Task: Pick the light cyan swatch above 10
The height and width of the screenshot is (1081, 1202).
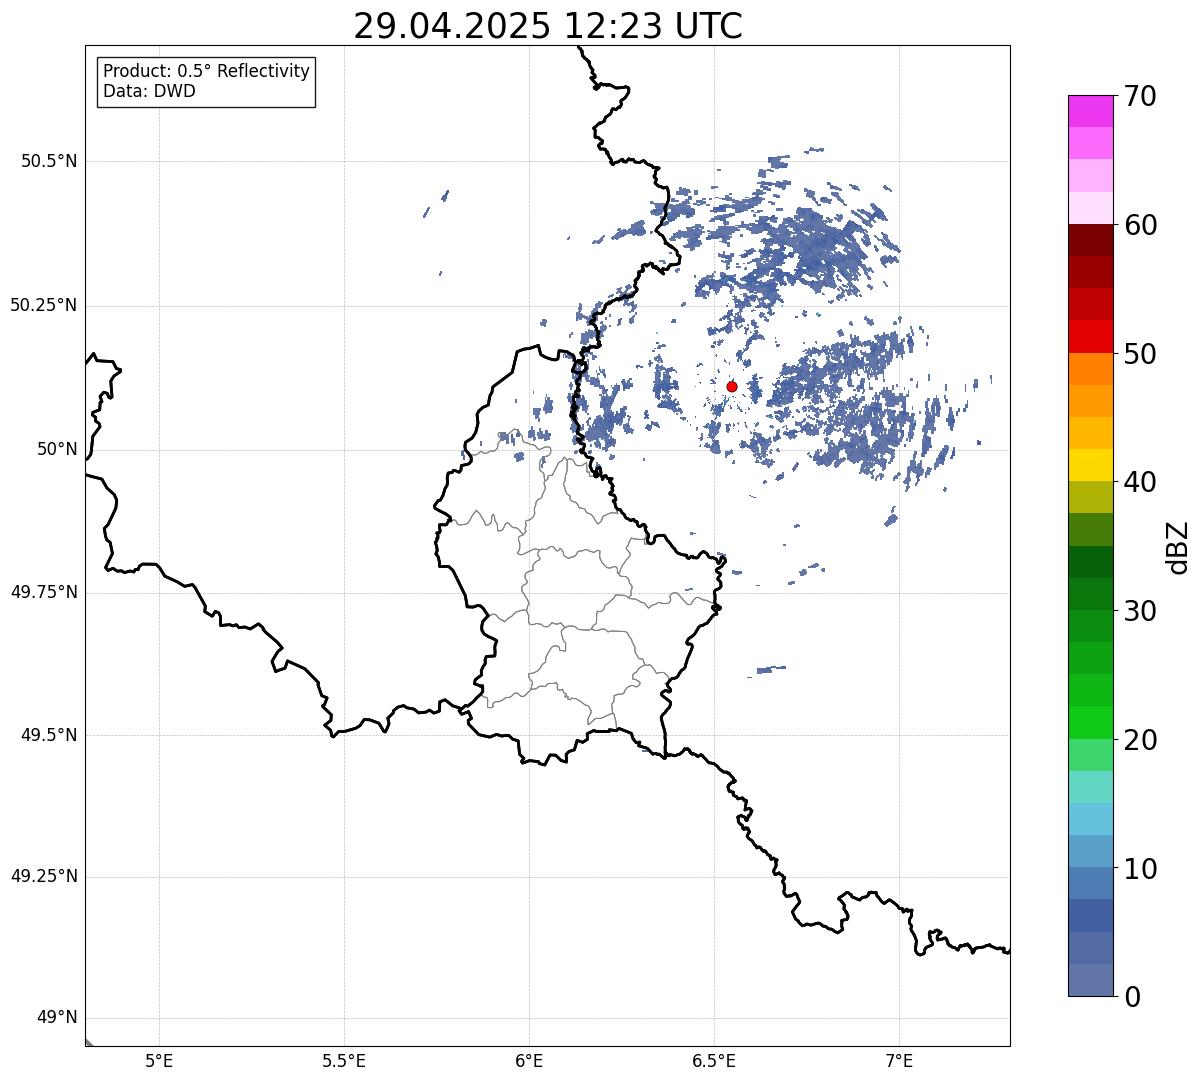Action: (x=1090, y=819)
